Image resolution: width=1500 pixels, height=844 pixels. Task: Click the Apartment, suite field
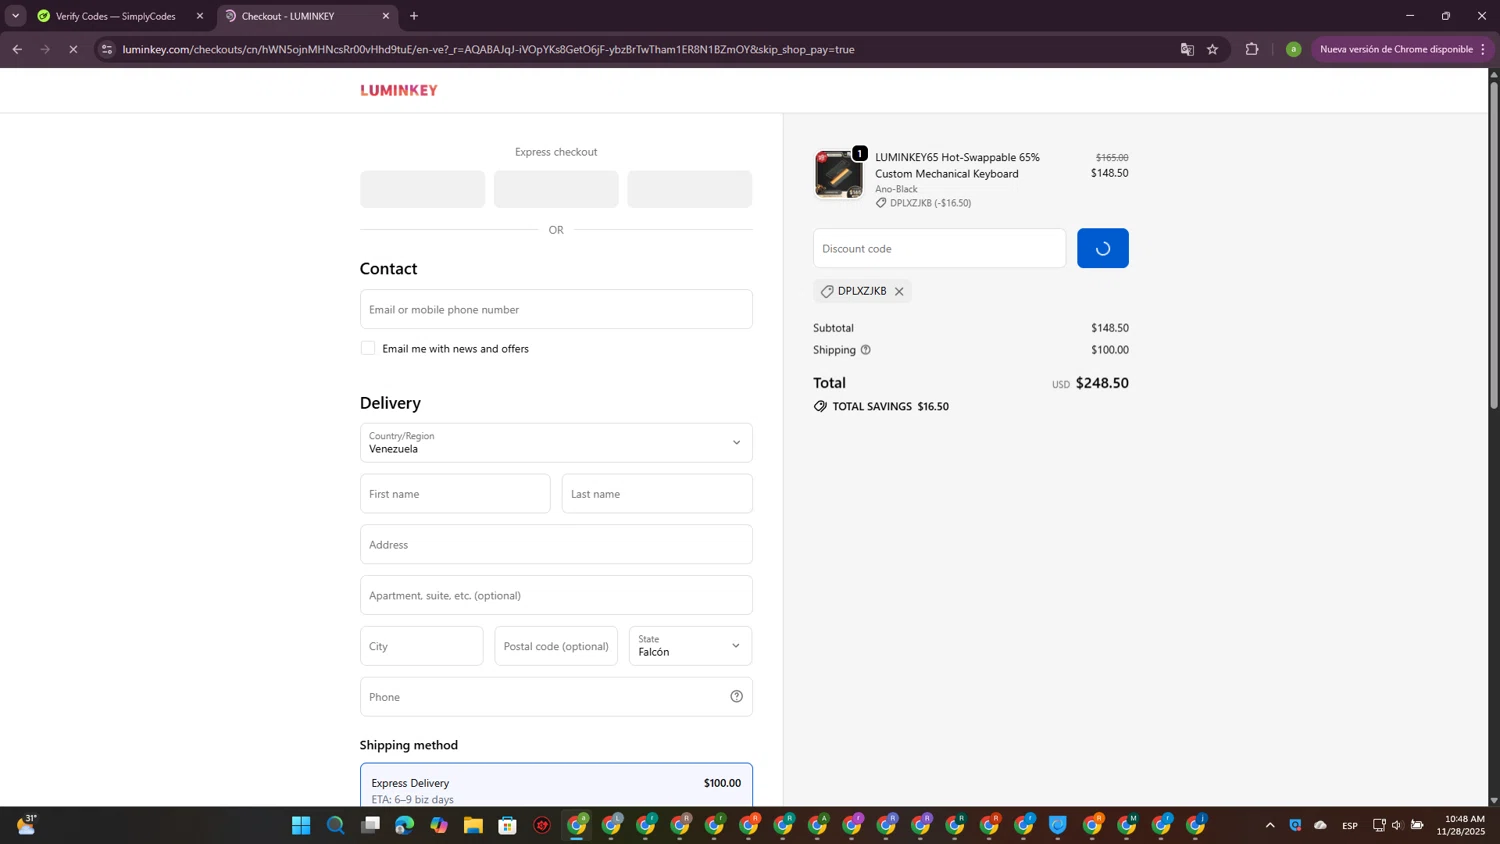[x=556, y=595]
